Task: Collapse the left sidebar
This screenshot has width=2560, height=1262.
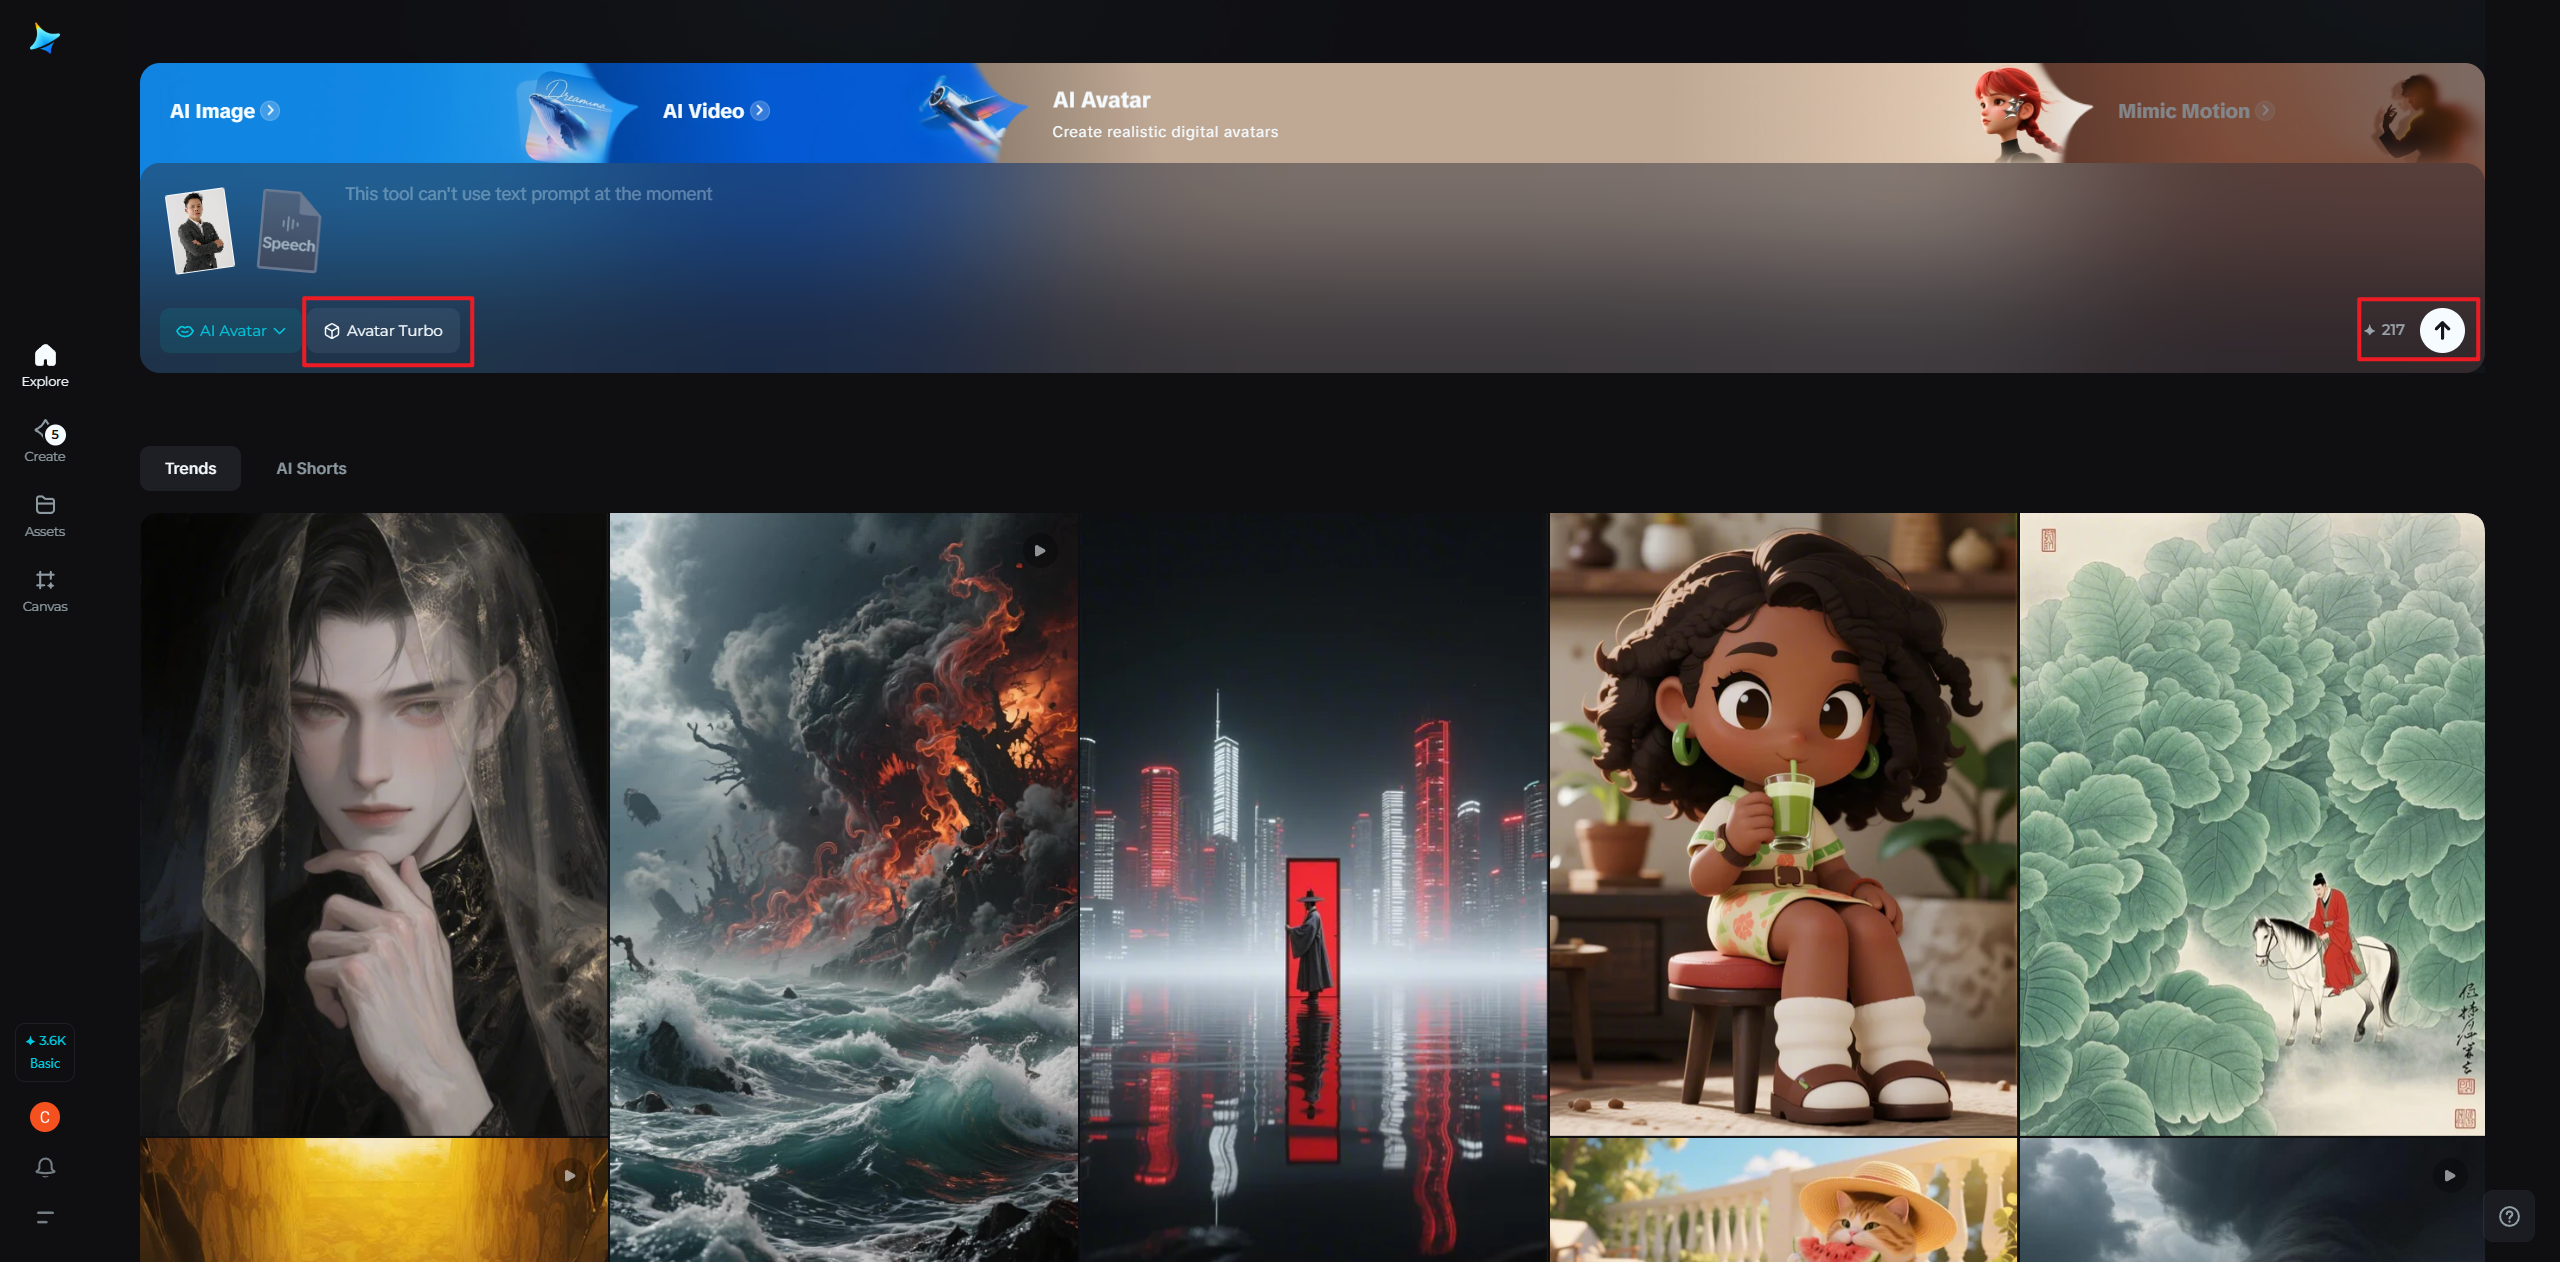Action: pyautogui.click(x=44, y=1218)
